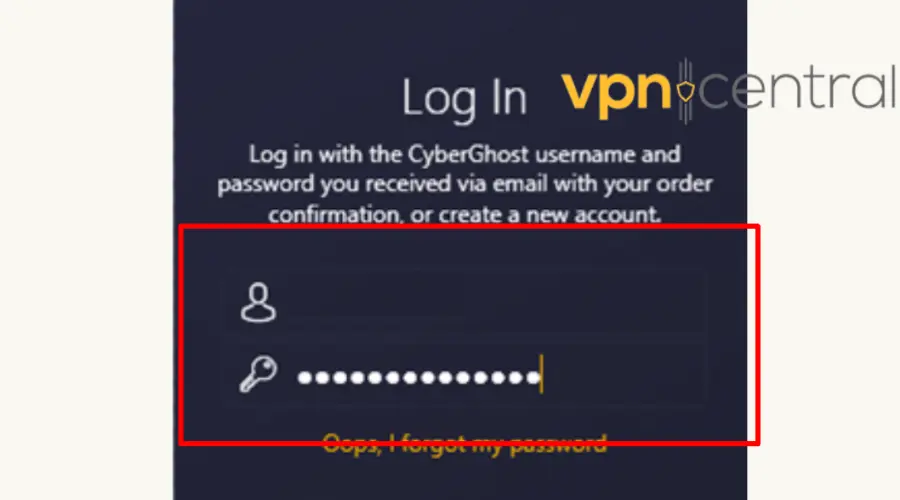Click the first dot of masked password
Screen dimensions: 900x500
click(305, 378)
